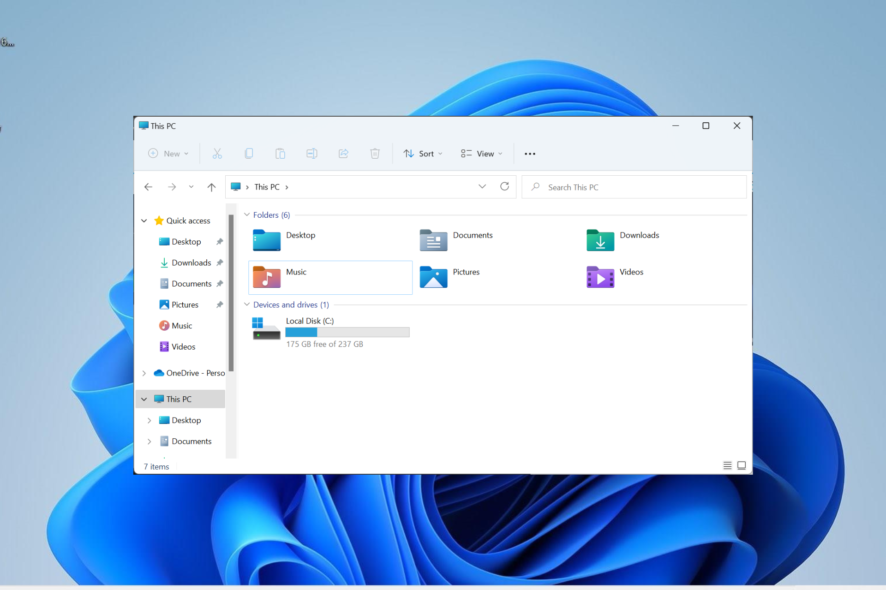Image resolution: width=886 pixels, height=590 pixels.
Task: Open the New dropdown menu
Action: pos(168,154)
